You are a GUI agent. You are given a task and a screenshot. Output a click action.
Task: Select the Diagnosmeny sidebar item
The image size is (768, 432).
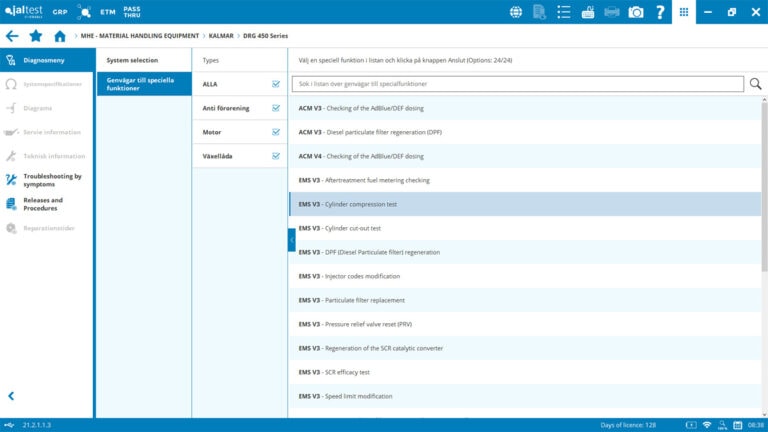coord(47,60)
